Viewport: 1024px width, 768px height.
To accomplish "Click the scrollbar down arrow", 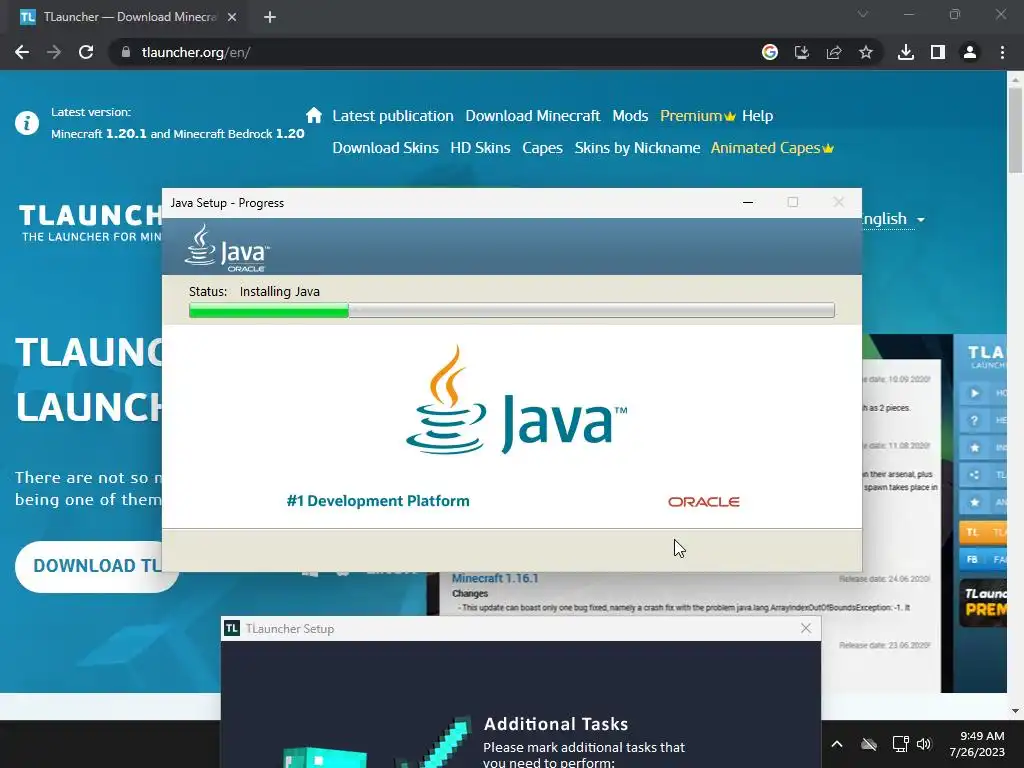I will [x=1015, y=711].
